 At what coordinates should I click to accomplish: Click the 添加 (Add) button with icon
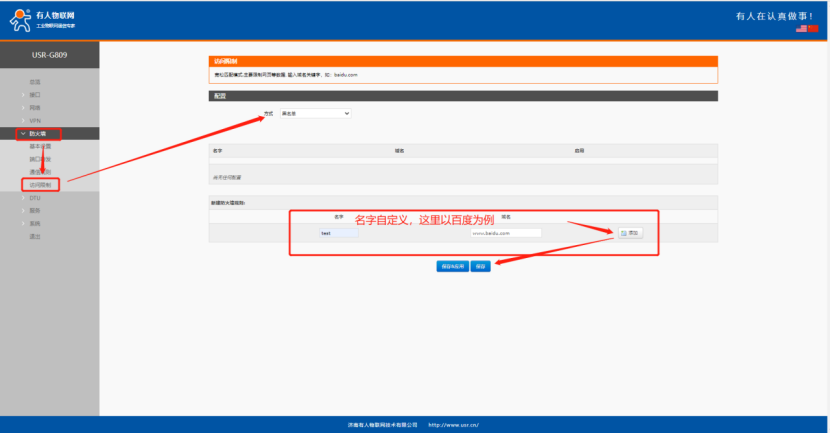[x=629, y=233]
